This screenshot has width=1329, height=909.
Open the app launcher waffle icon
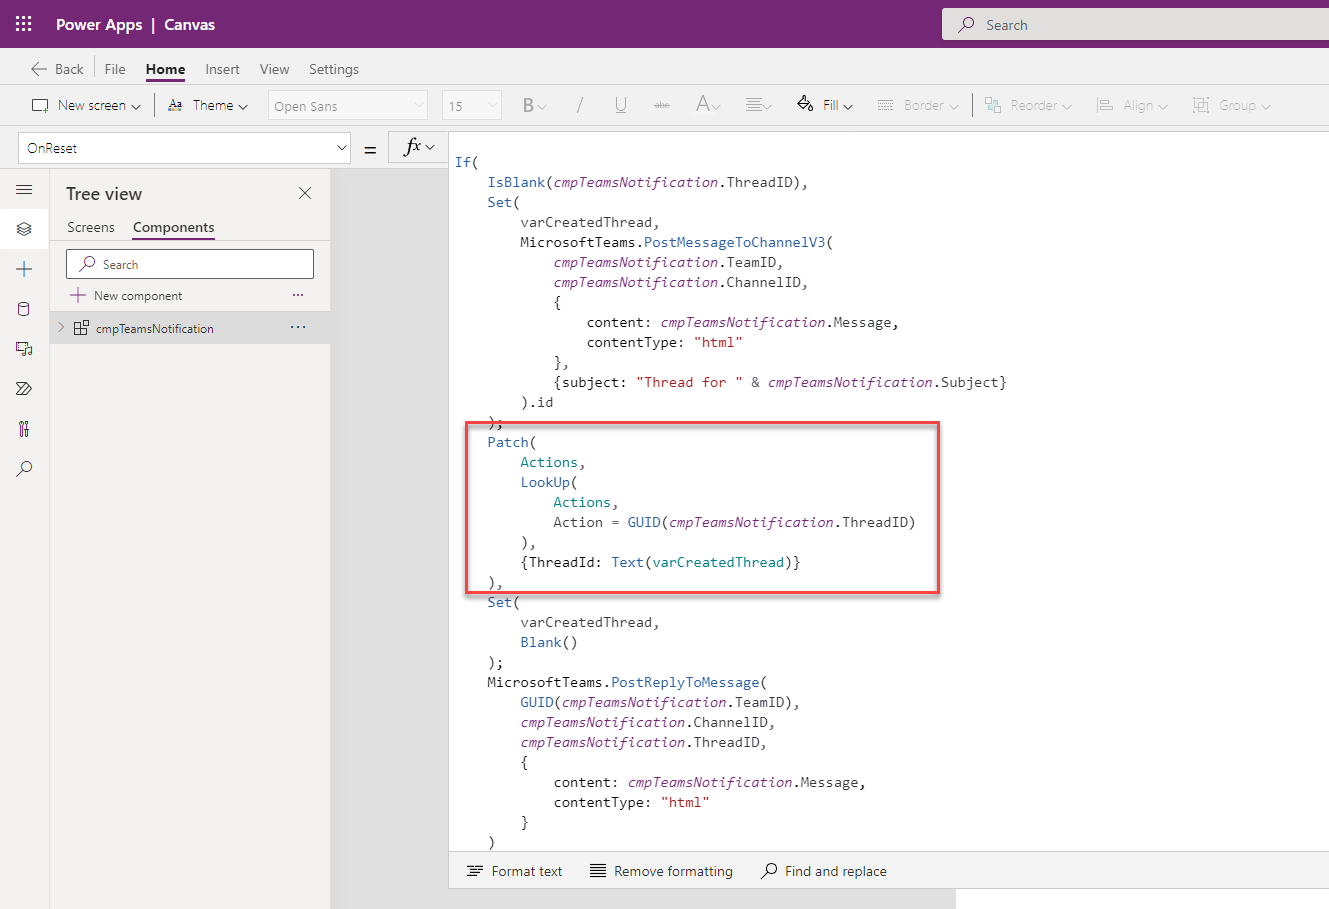pyautogui.click(x=24, y=24)
